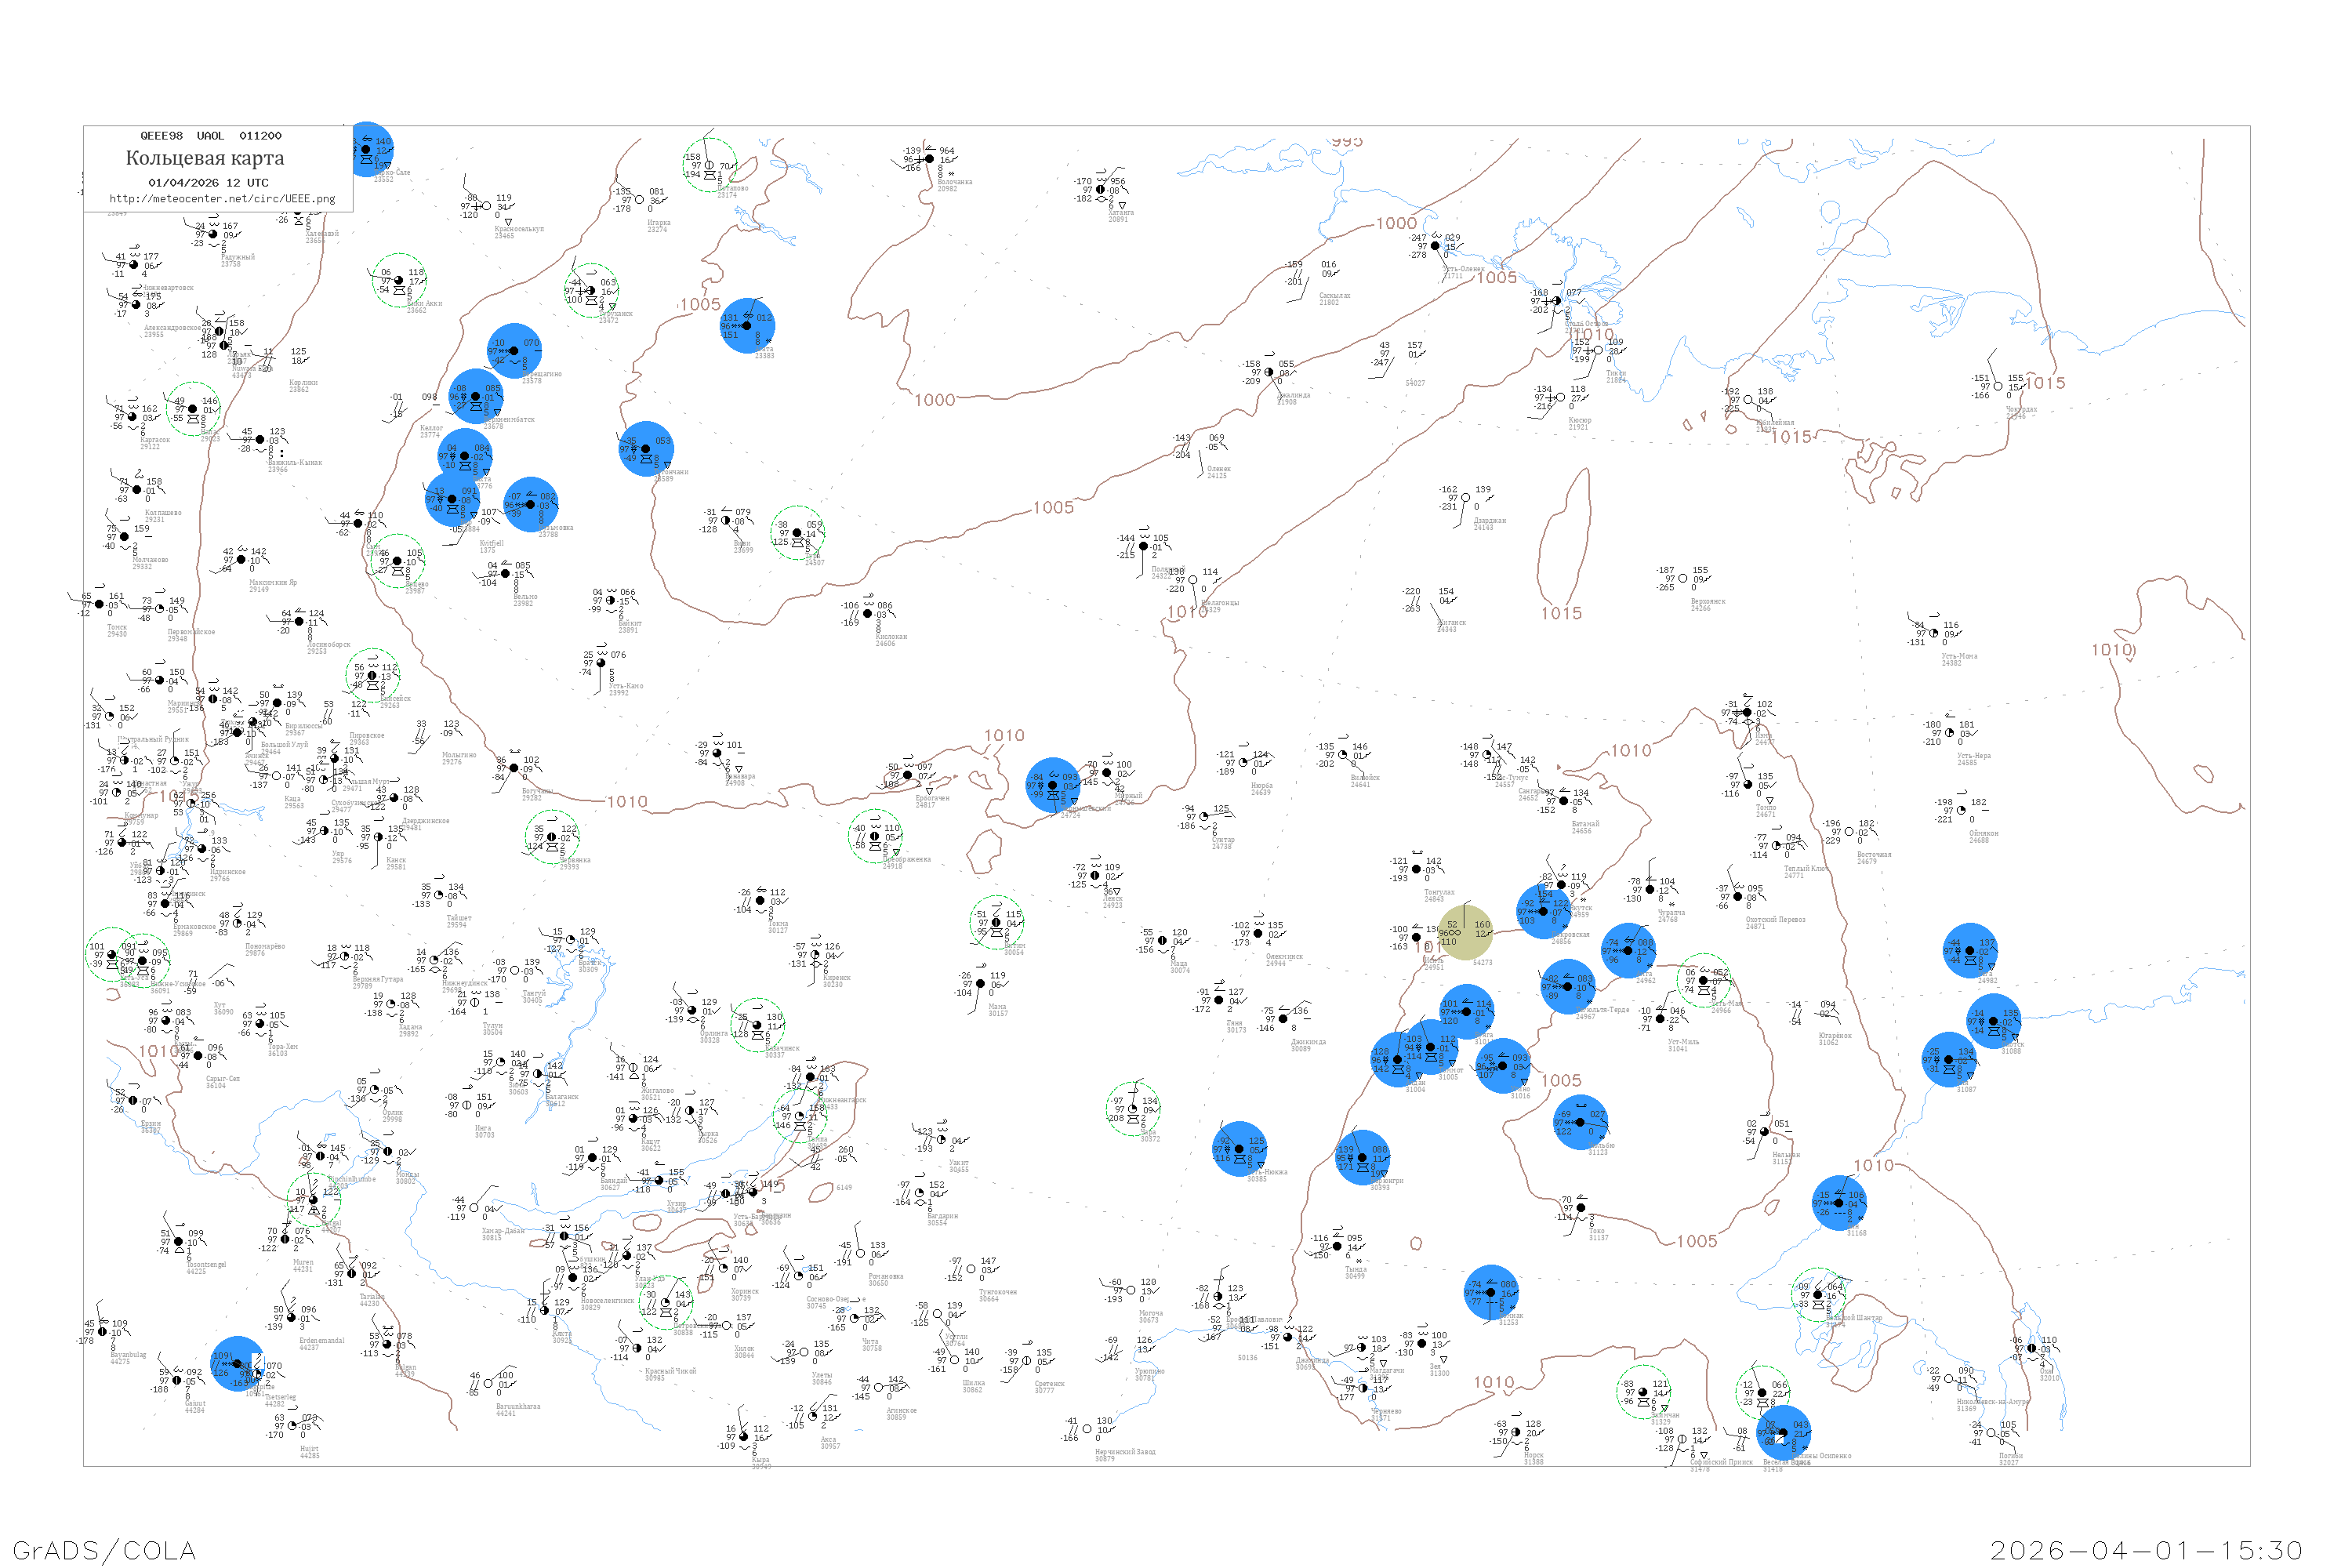2352x1568 pixels.
Task: Click the Волочанка 20982 station plot
Action: 930,159
